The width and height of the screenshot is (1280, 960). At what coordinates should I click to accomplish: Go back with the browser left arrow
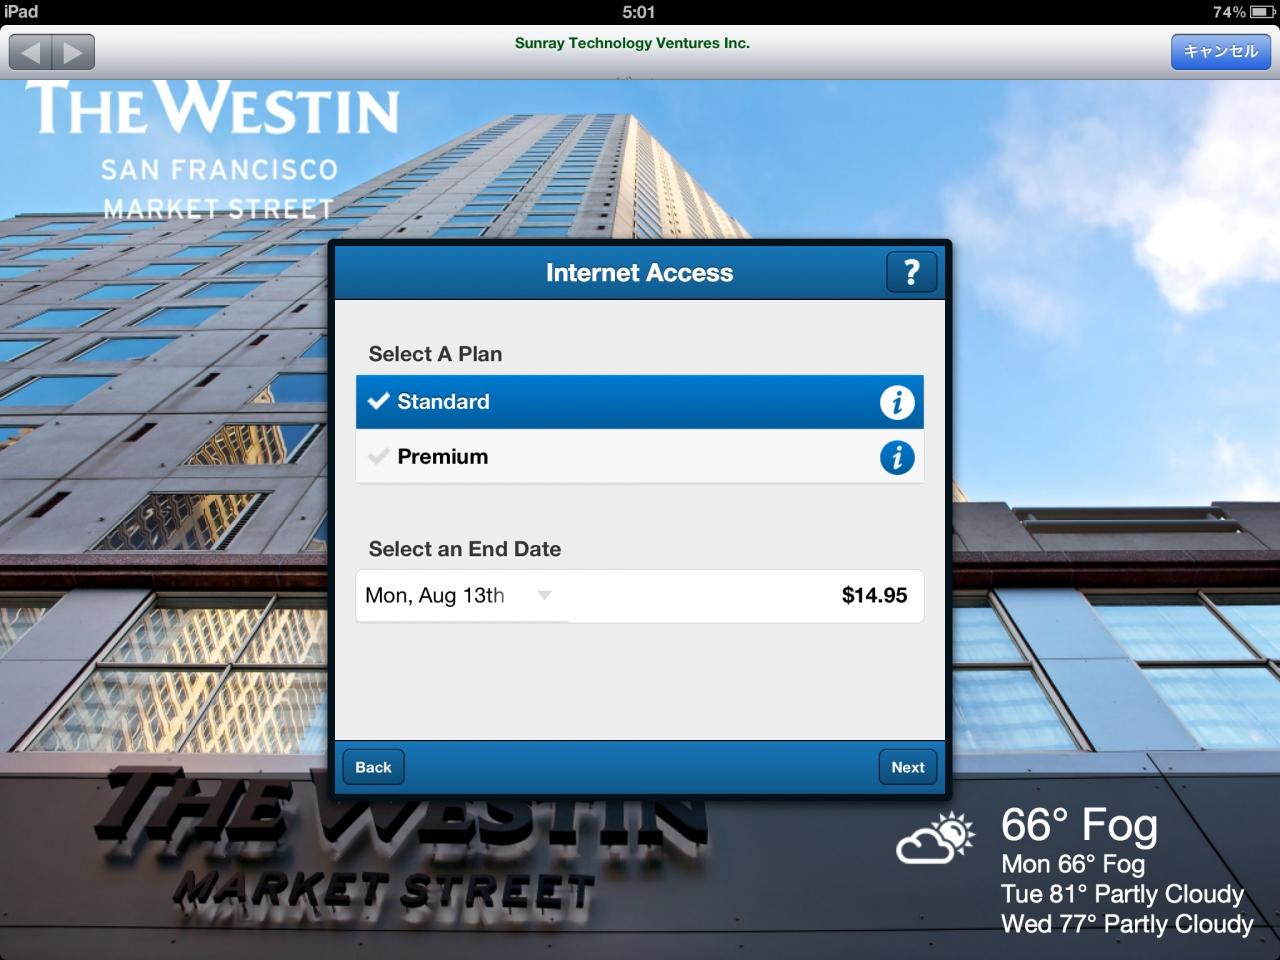(x=31, y=52)
